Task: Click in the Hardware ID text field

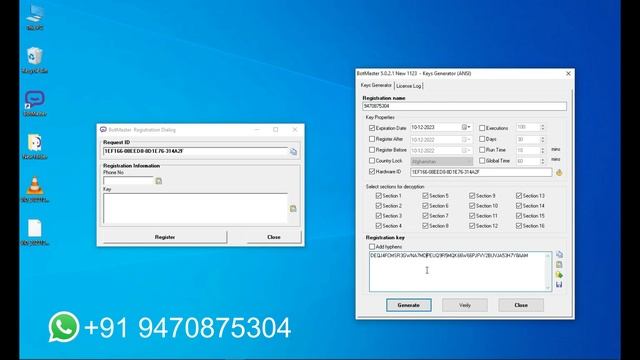Action: click(481, 172)
